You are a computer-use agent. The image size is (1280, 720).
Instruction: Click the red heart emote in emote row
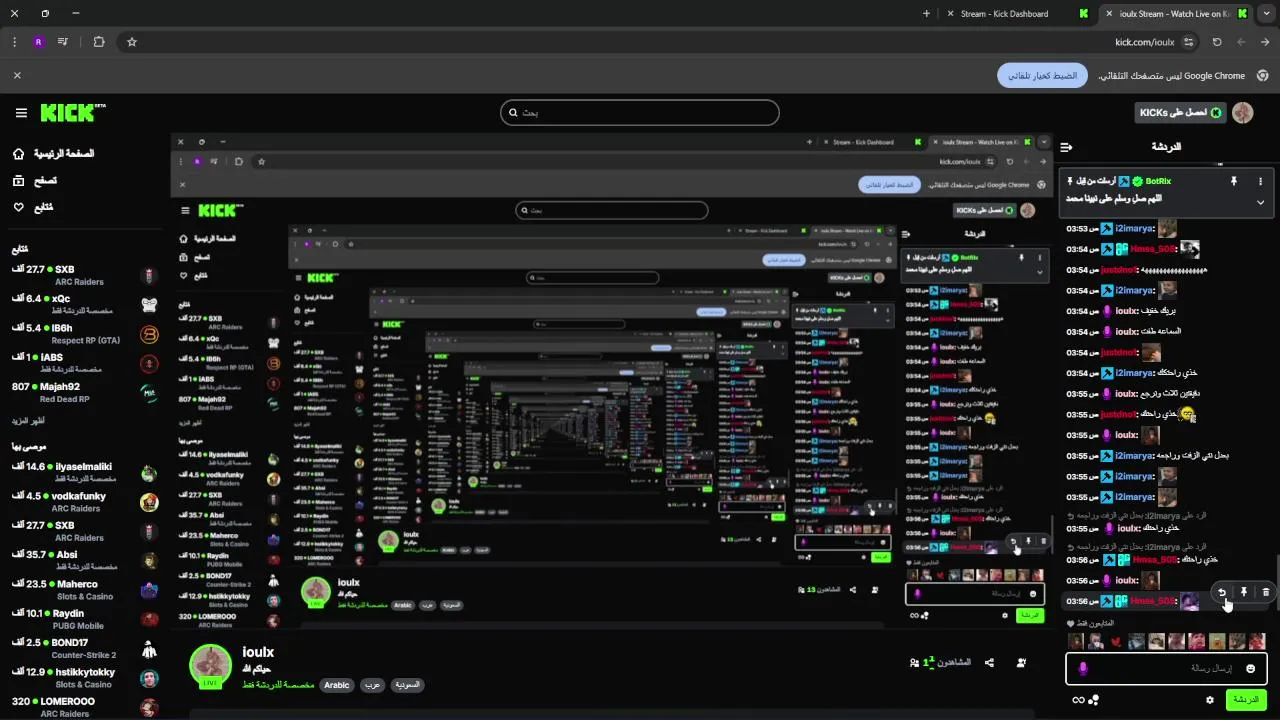coord(1117,642)
